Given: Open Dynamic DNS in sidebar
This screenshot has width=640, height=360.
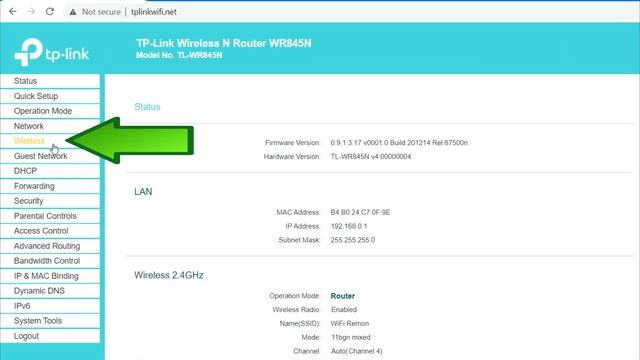Looking at the screenshot, I should pyautogui.click(x=50, y=291).
